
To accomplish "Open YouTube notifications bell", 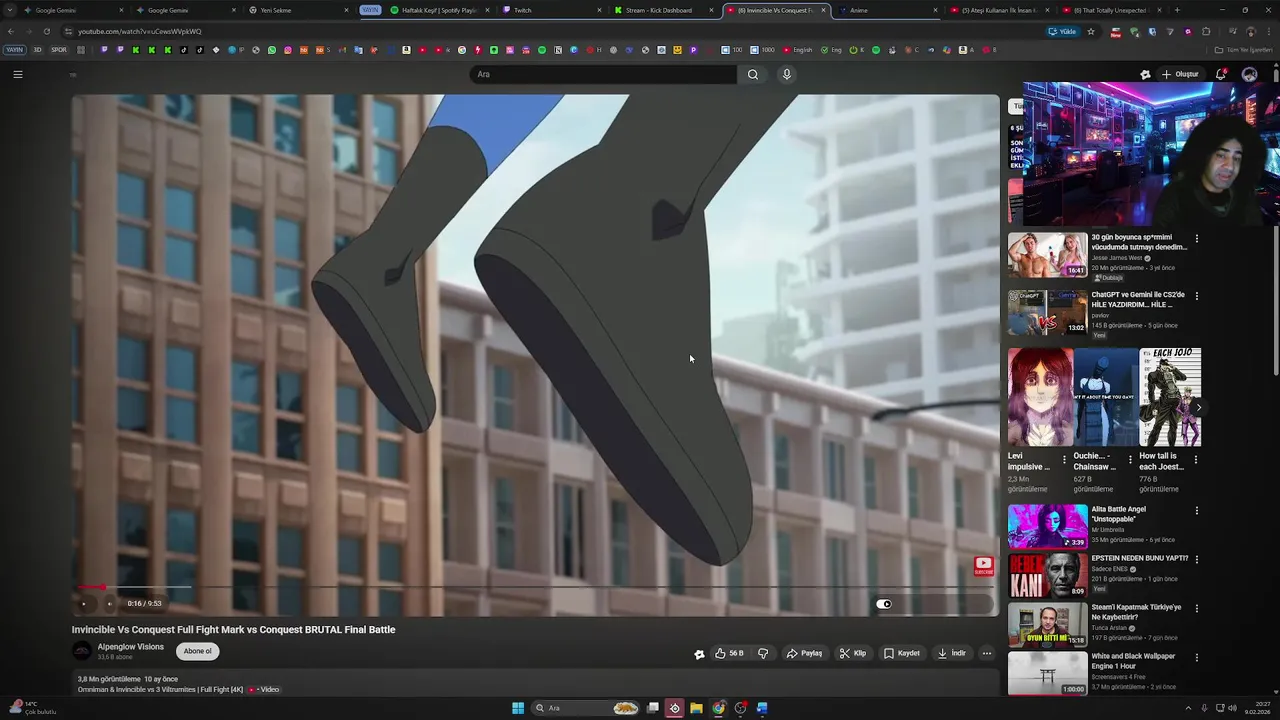I will [1221, 74].
